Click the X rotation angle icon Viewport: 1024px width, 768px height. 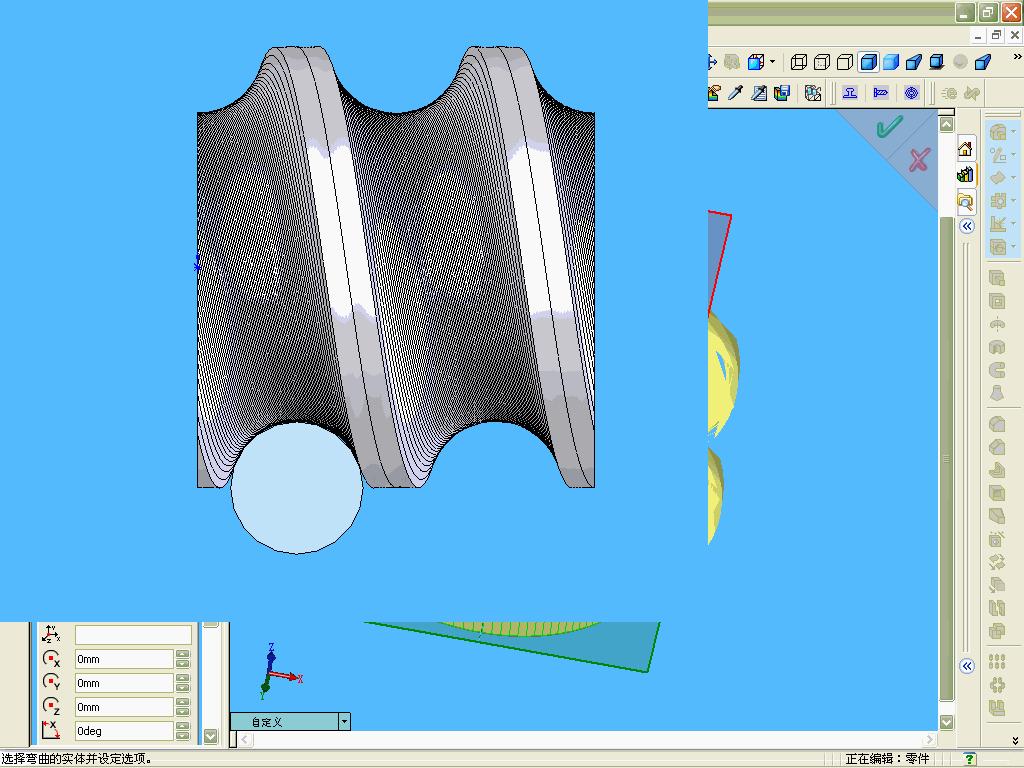[x=51, y=730]
